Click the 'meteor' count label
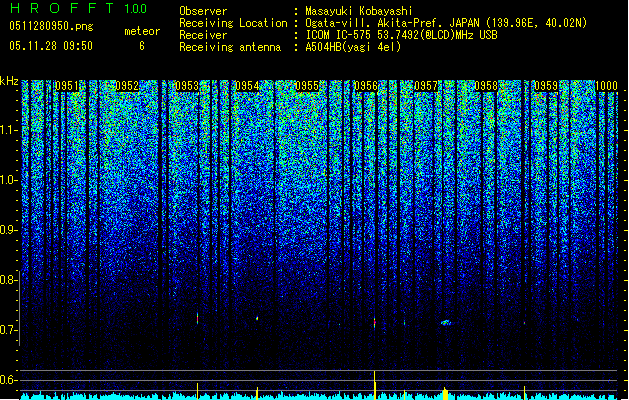This screenshot has height=400, width=629. 142,31
